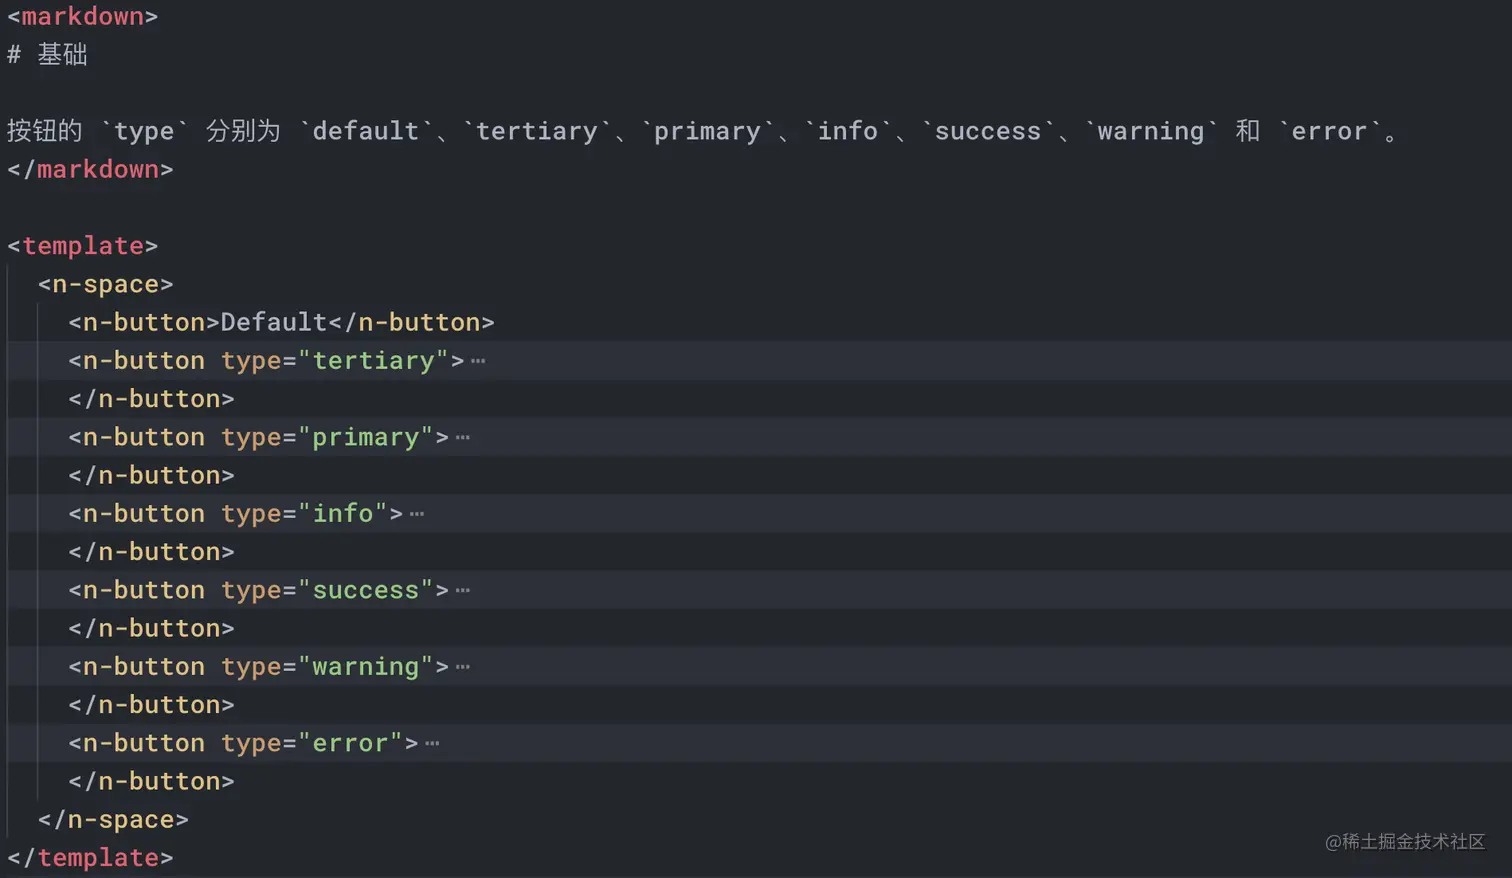This screenshot has height=878, width=1512.
Task: Click the word Default in the first n-button
Action: click(x=273, y=323)
